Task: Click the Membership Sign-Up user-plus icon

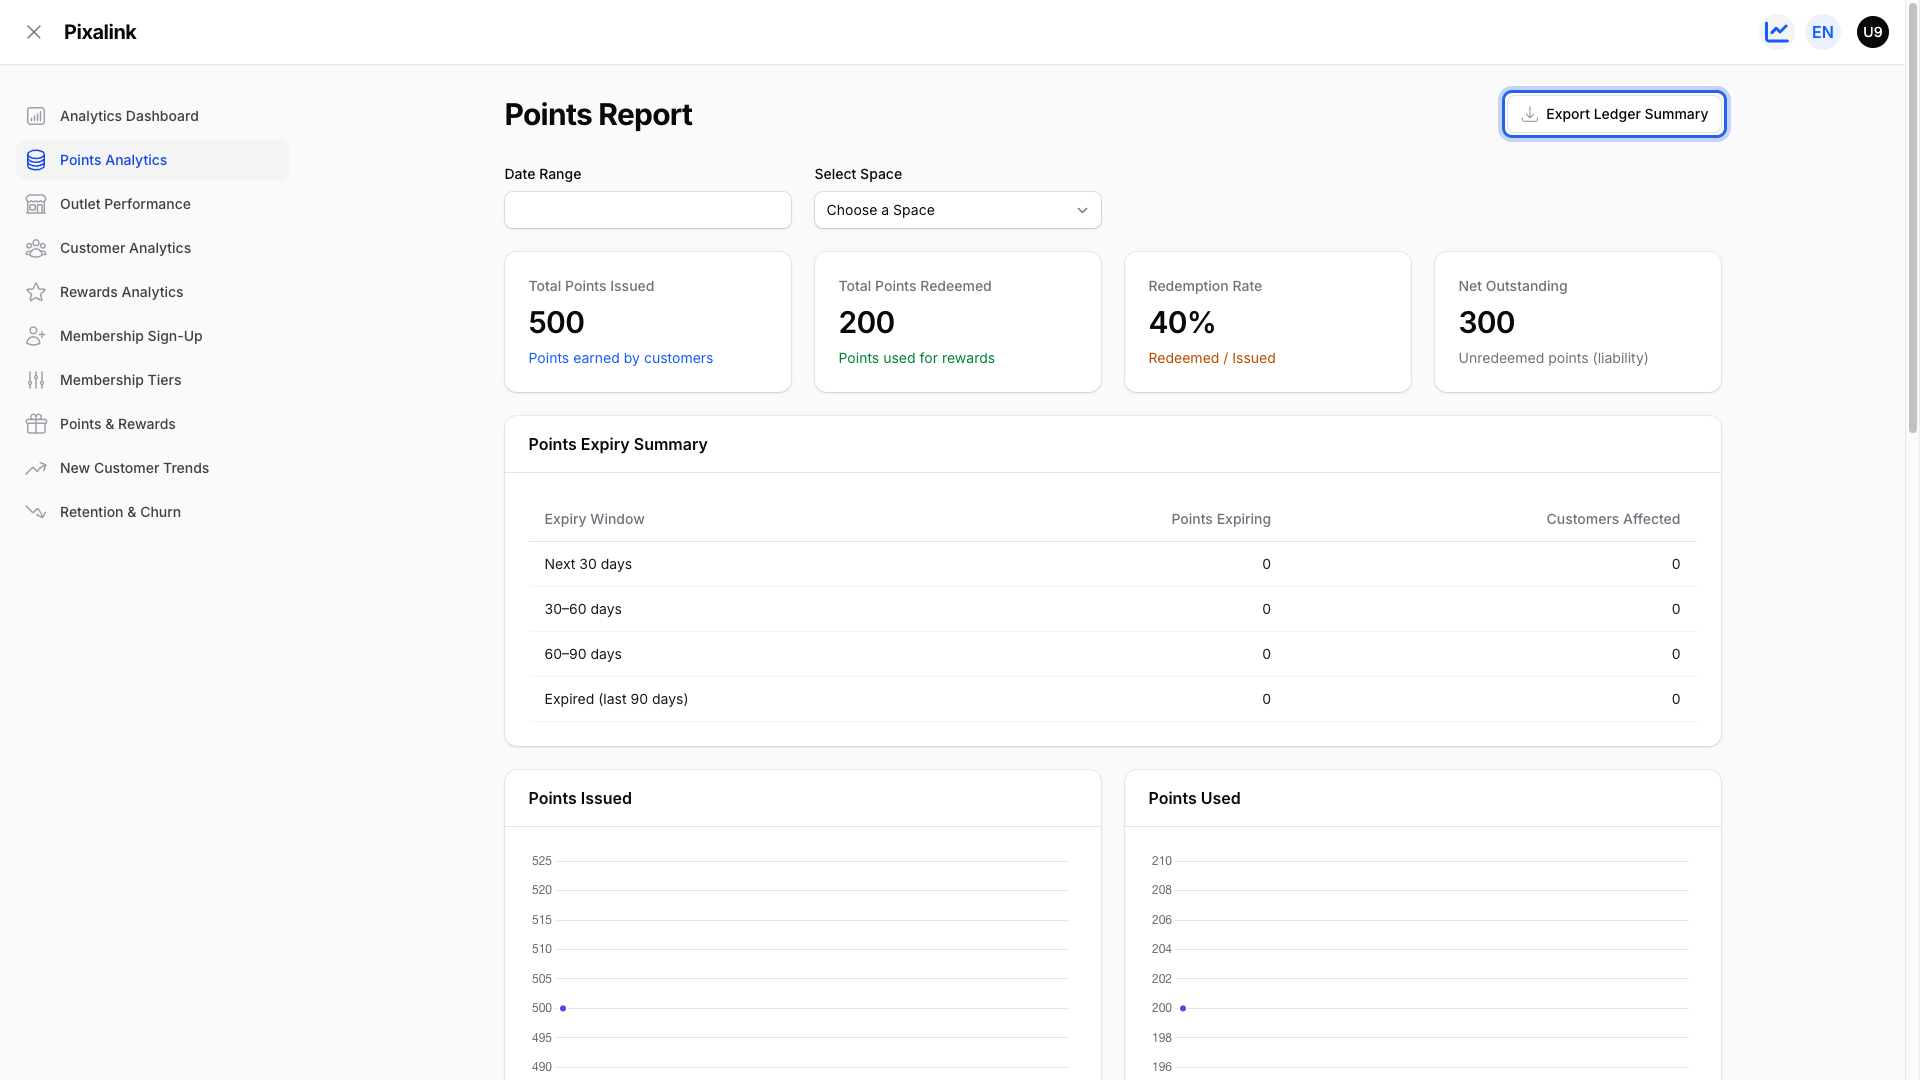Action: coord(36,336)
